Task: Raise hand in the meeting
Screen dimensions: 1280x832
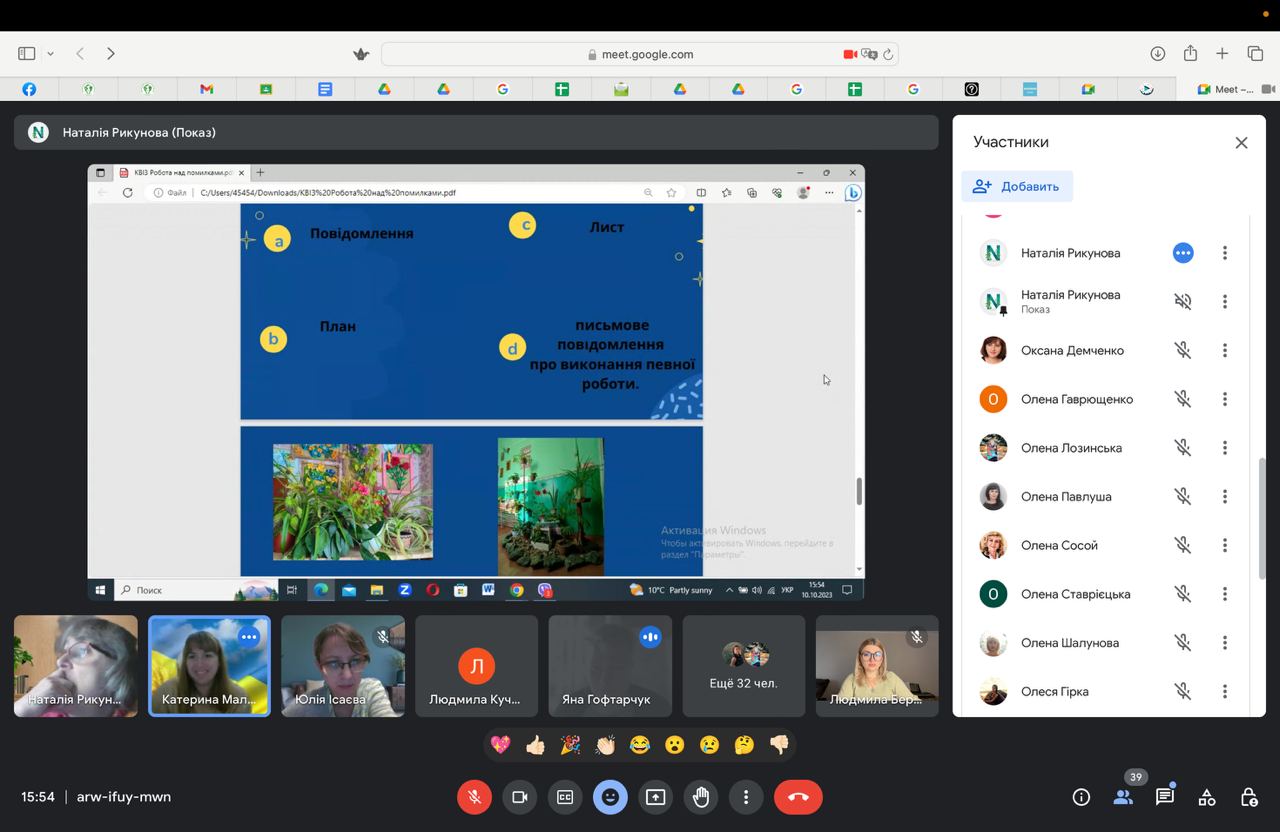Action: pos(701,797)
